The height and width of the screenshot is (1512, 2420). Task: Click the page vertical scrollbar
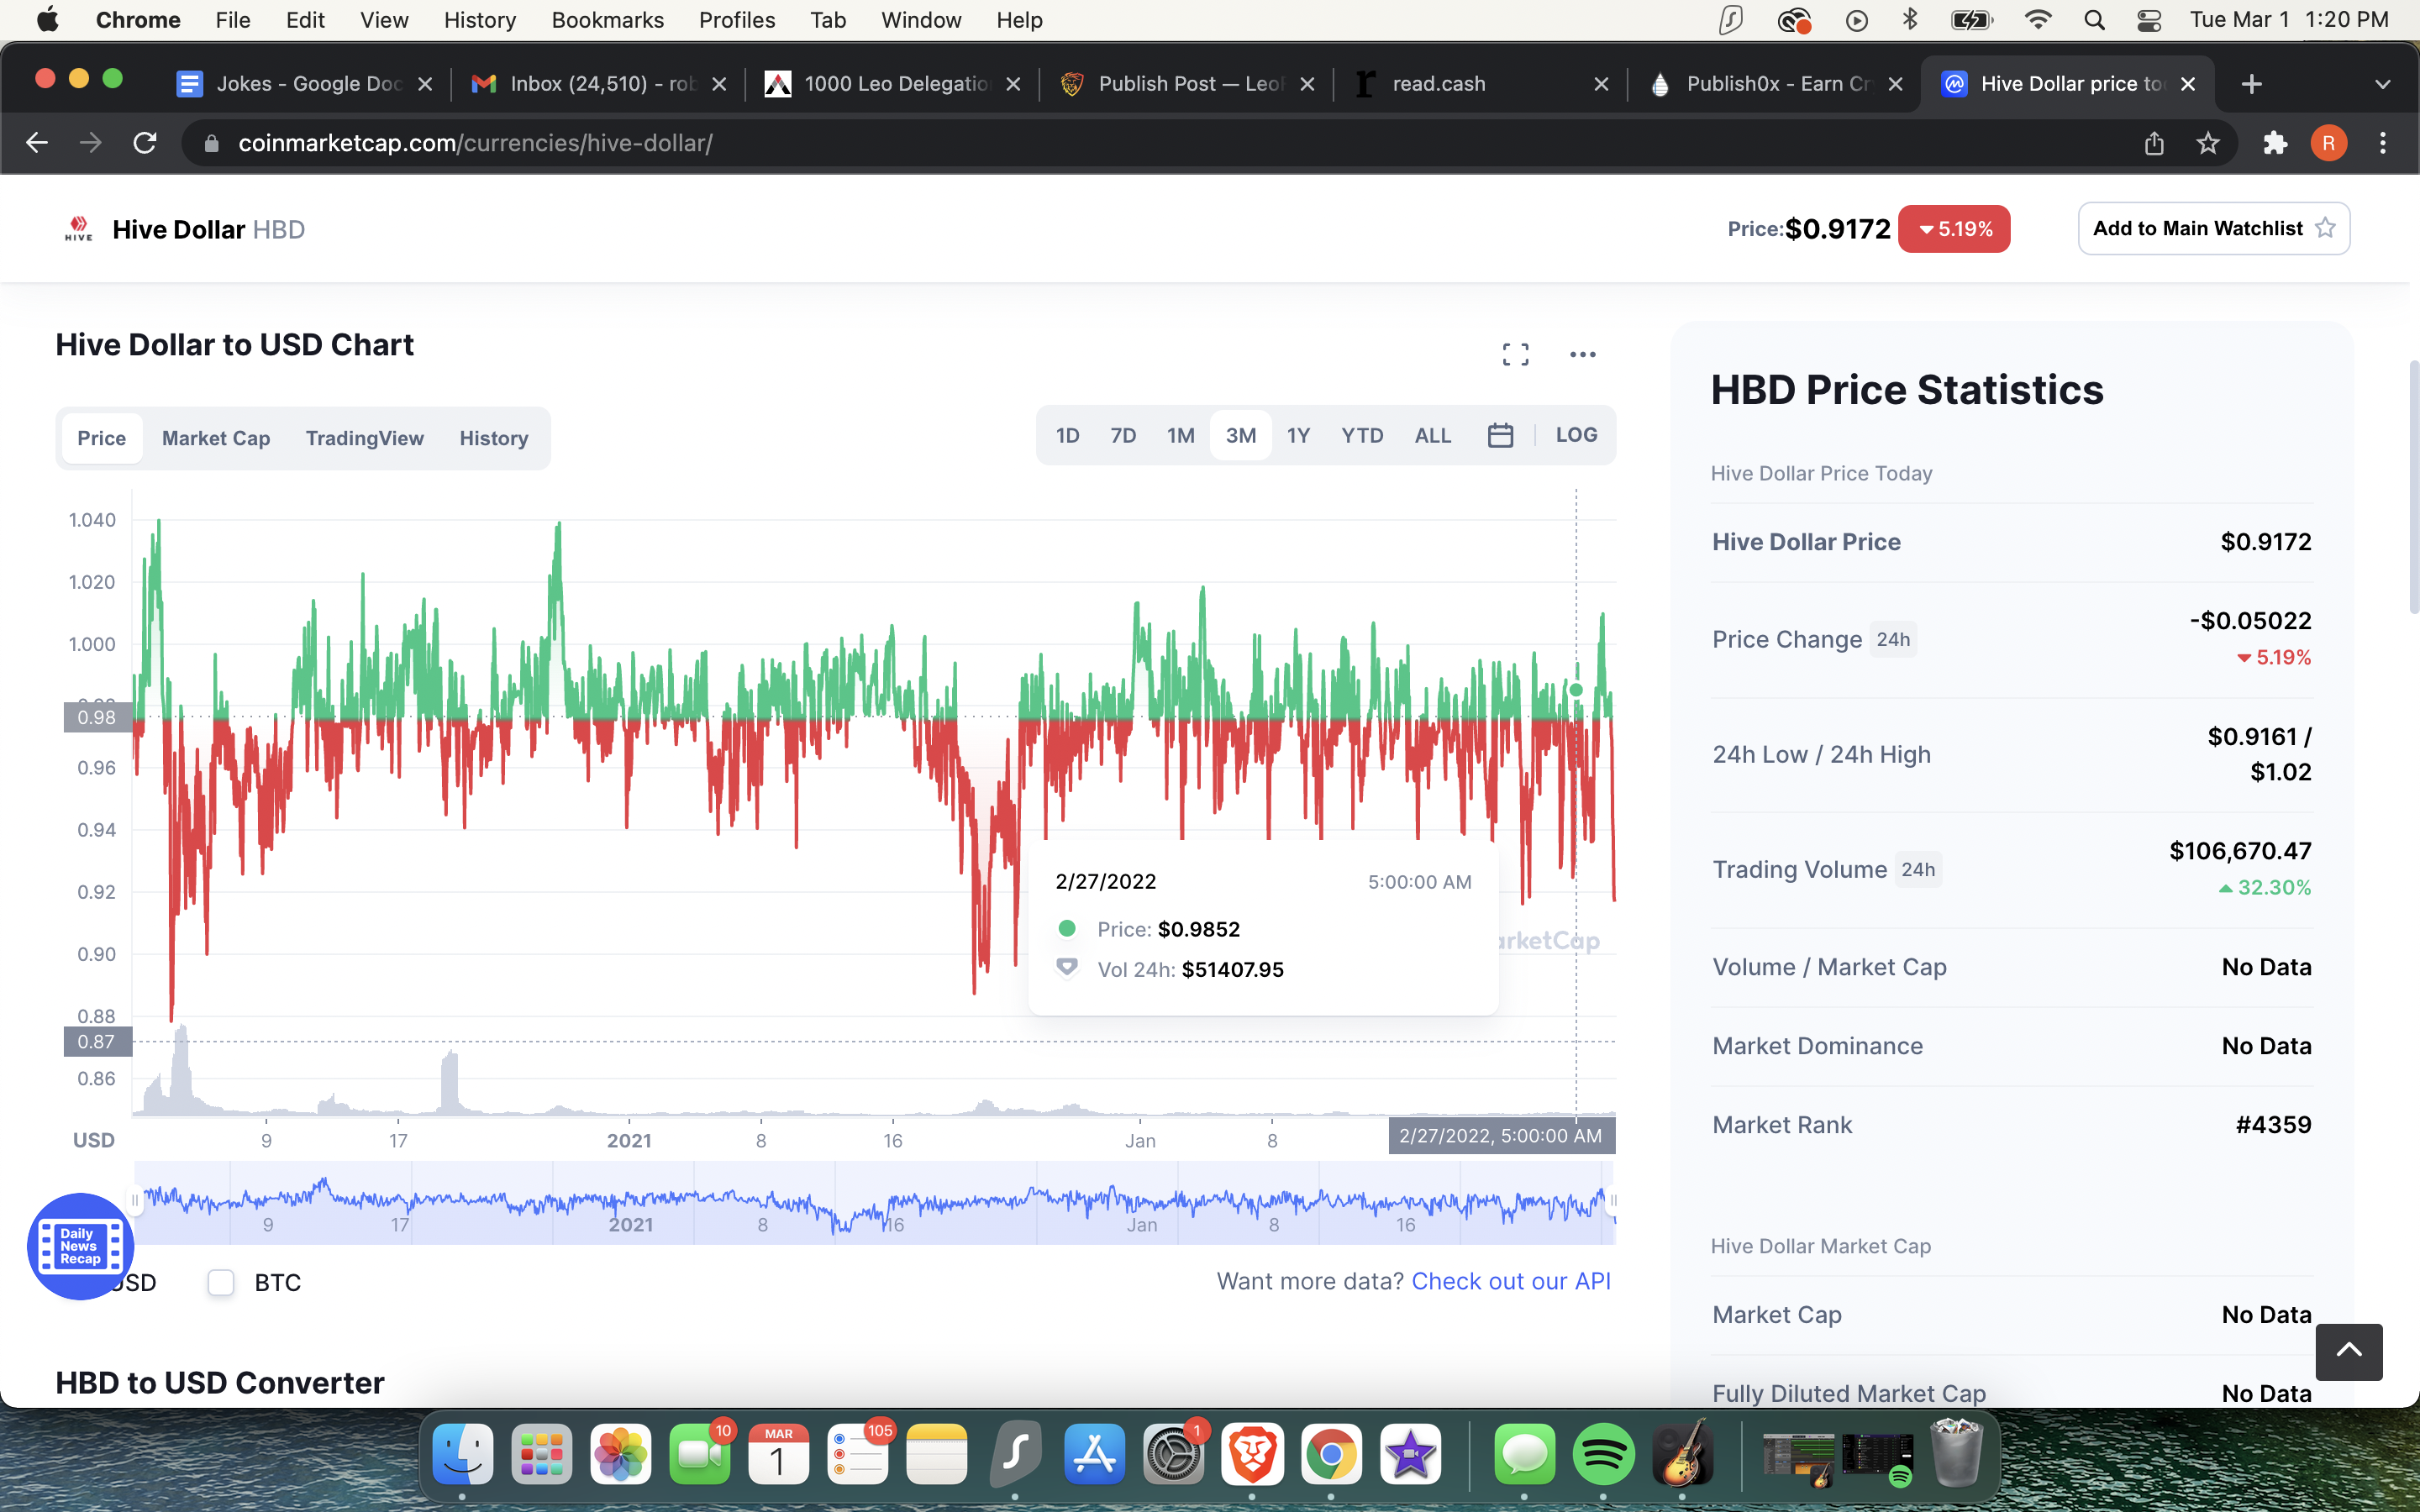coord(2413,486)
